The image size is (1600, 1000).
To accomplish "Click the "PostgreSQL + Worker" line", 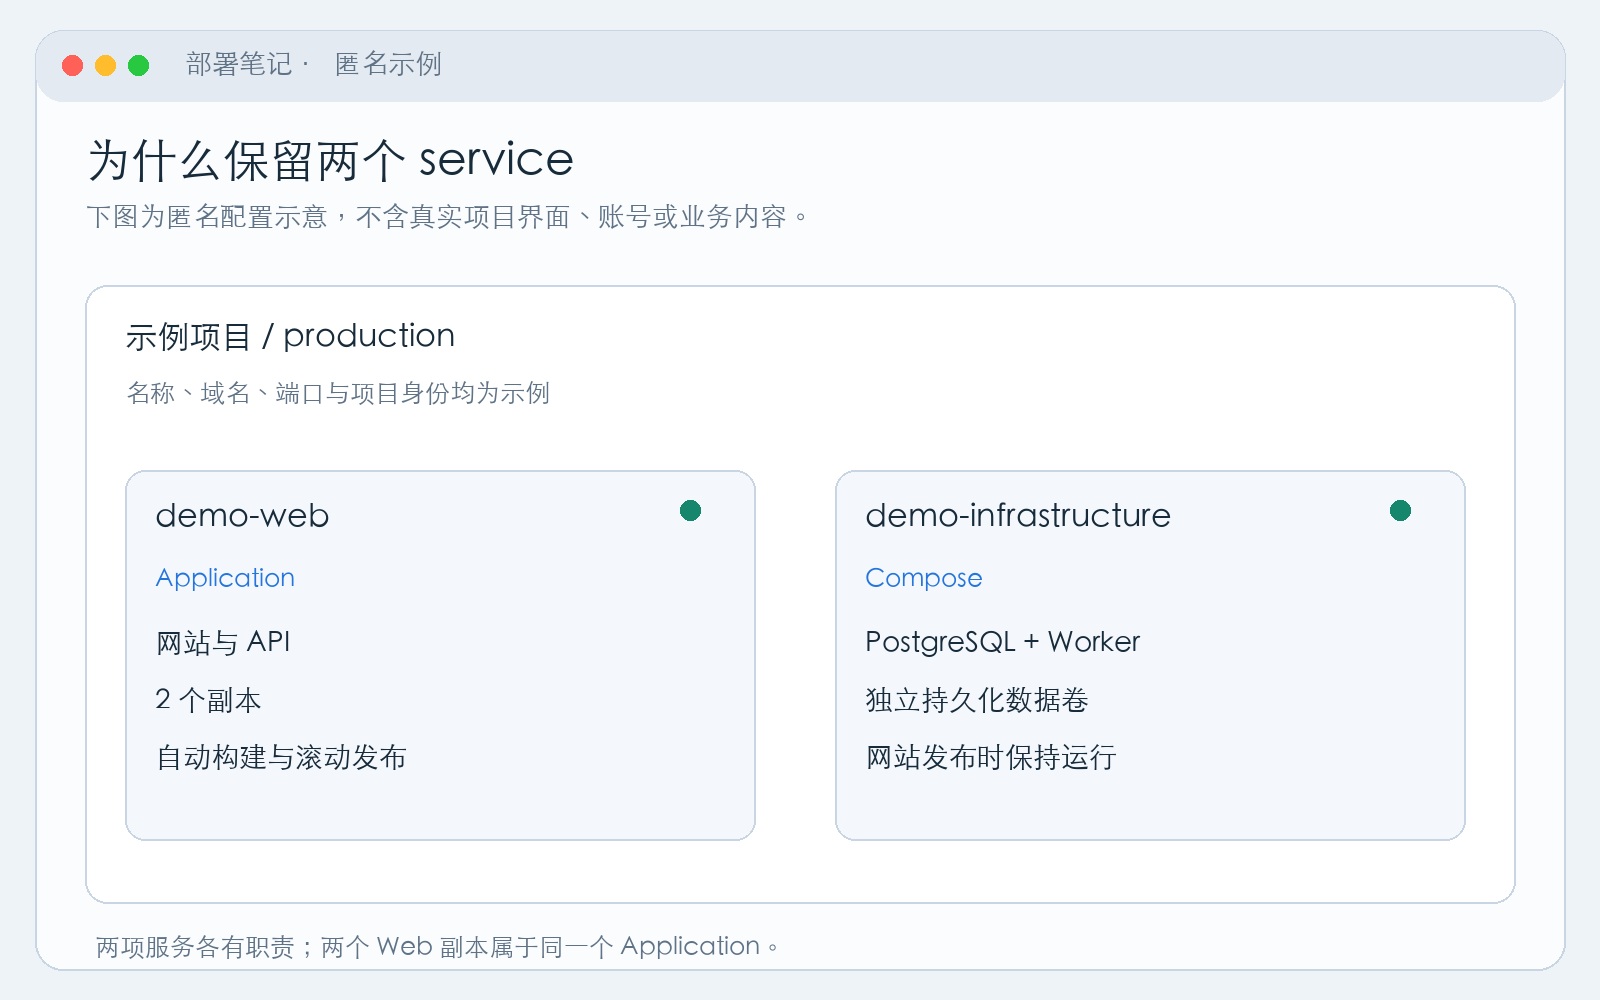I will point(1003,642).
